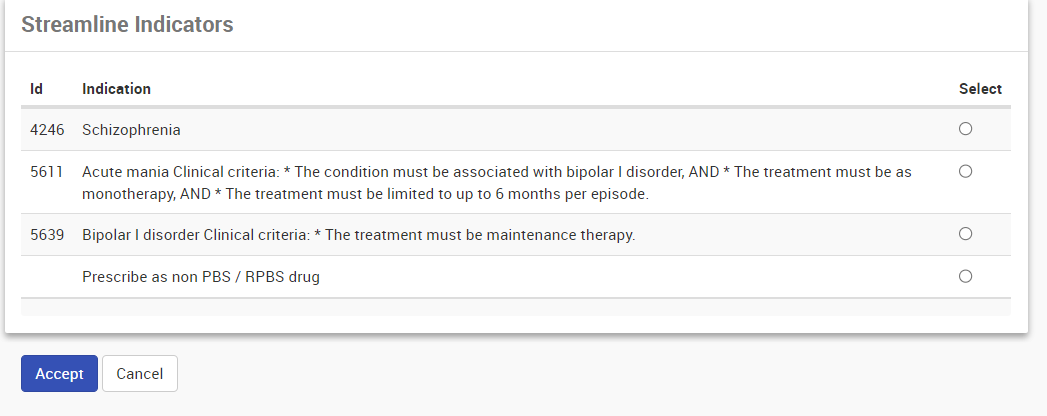Choose the Acute mania indication radio button

(x=965, y=171)
